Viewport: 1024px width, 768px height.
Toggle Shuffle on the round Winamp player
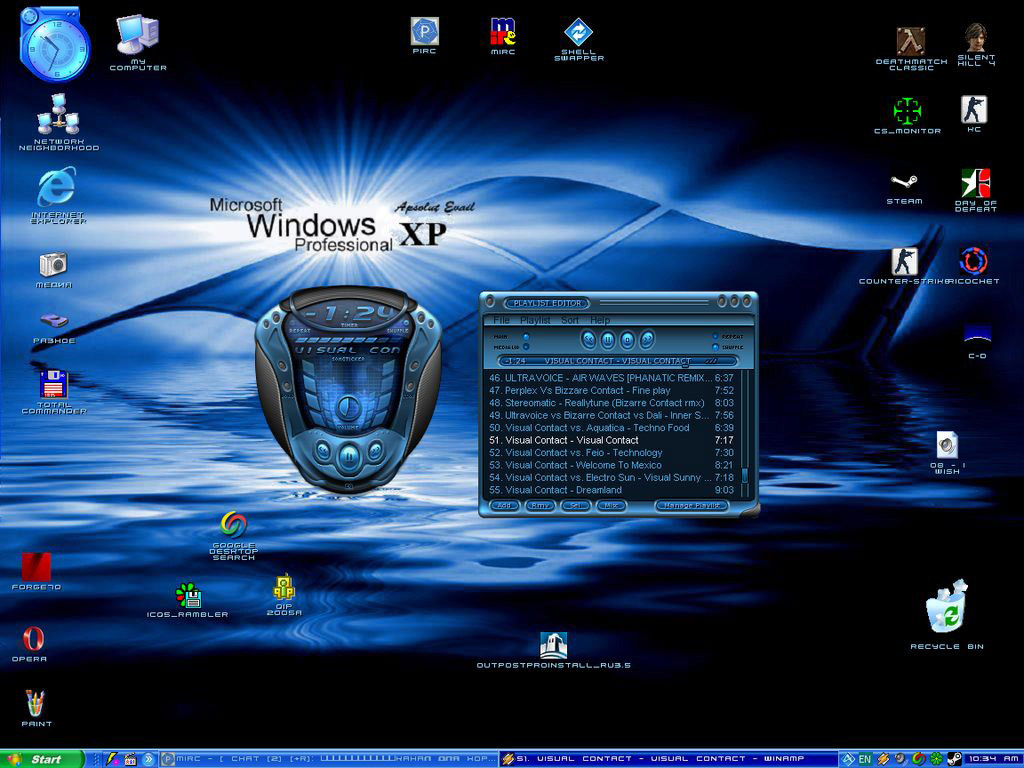[397, 331]
